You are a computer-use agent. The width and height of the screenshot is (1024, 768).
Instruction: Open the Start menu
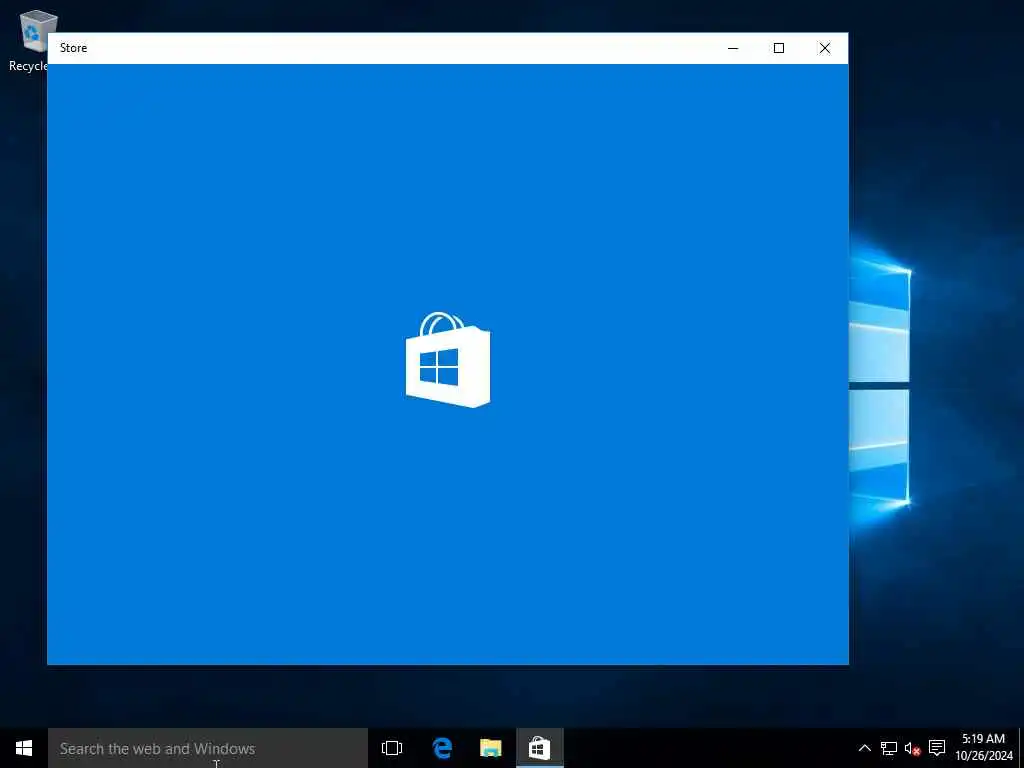tap(24, 748)
